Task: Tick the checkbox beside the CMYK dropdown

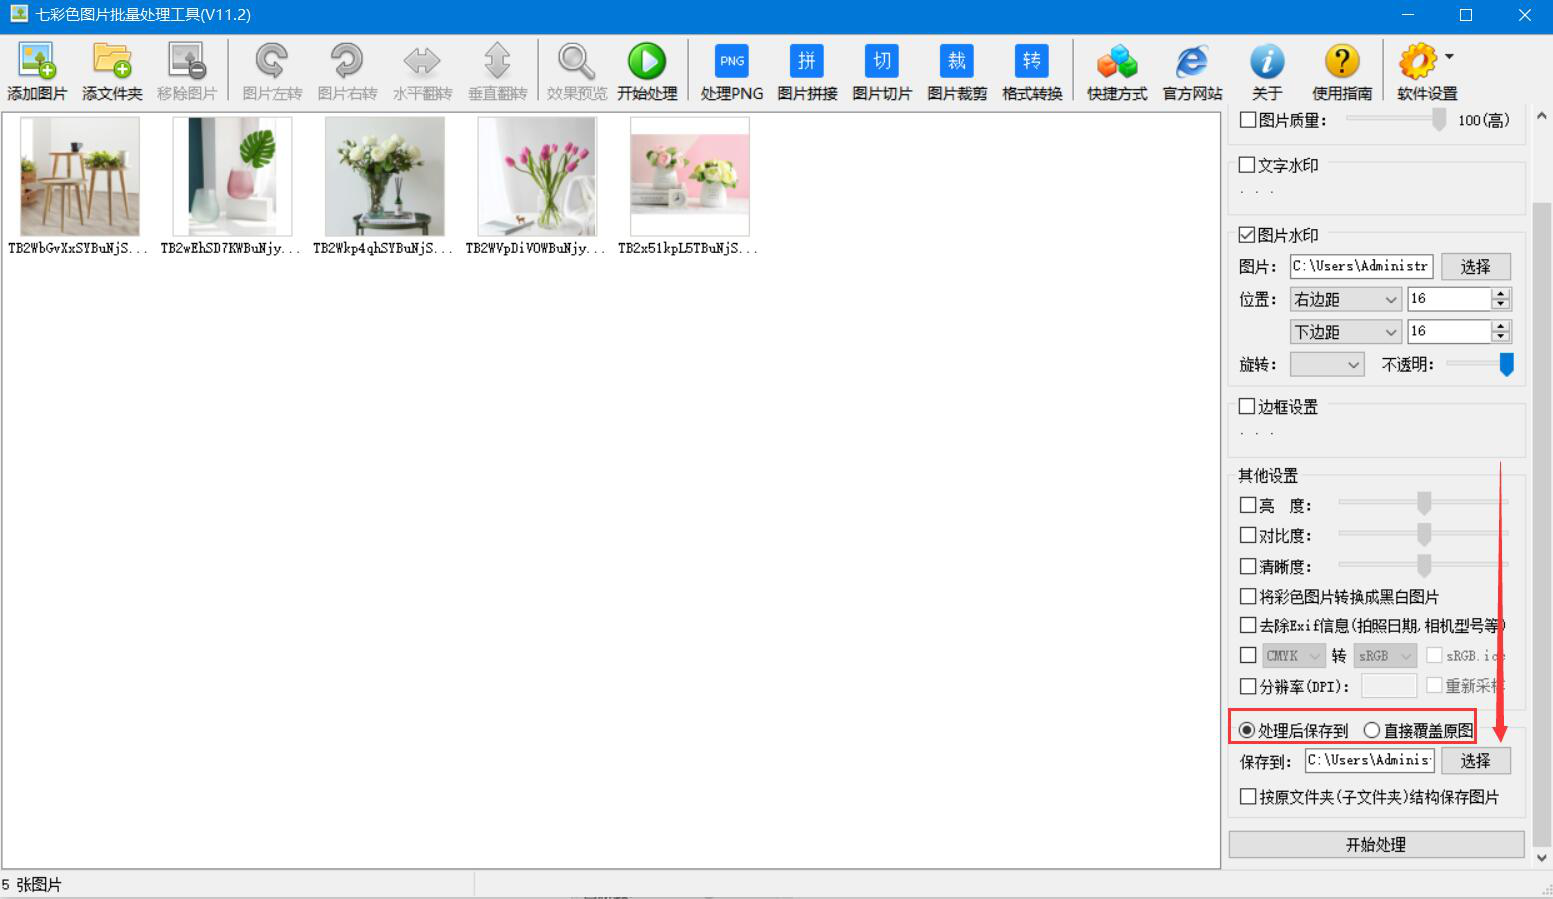Action: 1248,656
